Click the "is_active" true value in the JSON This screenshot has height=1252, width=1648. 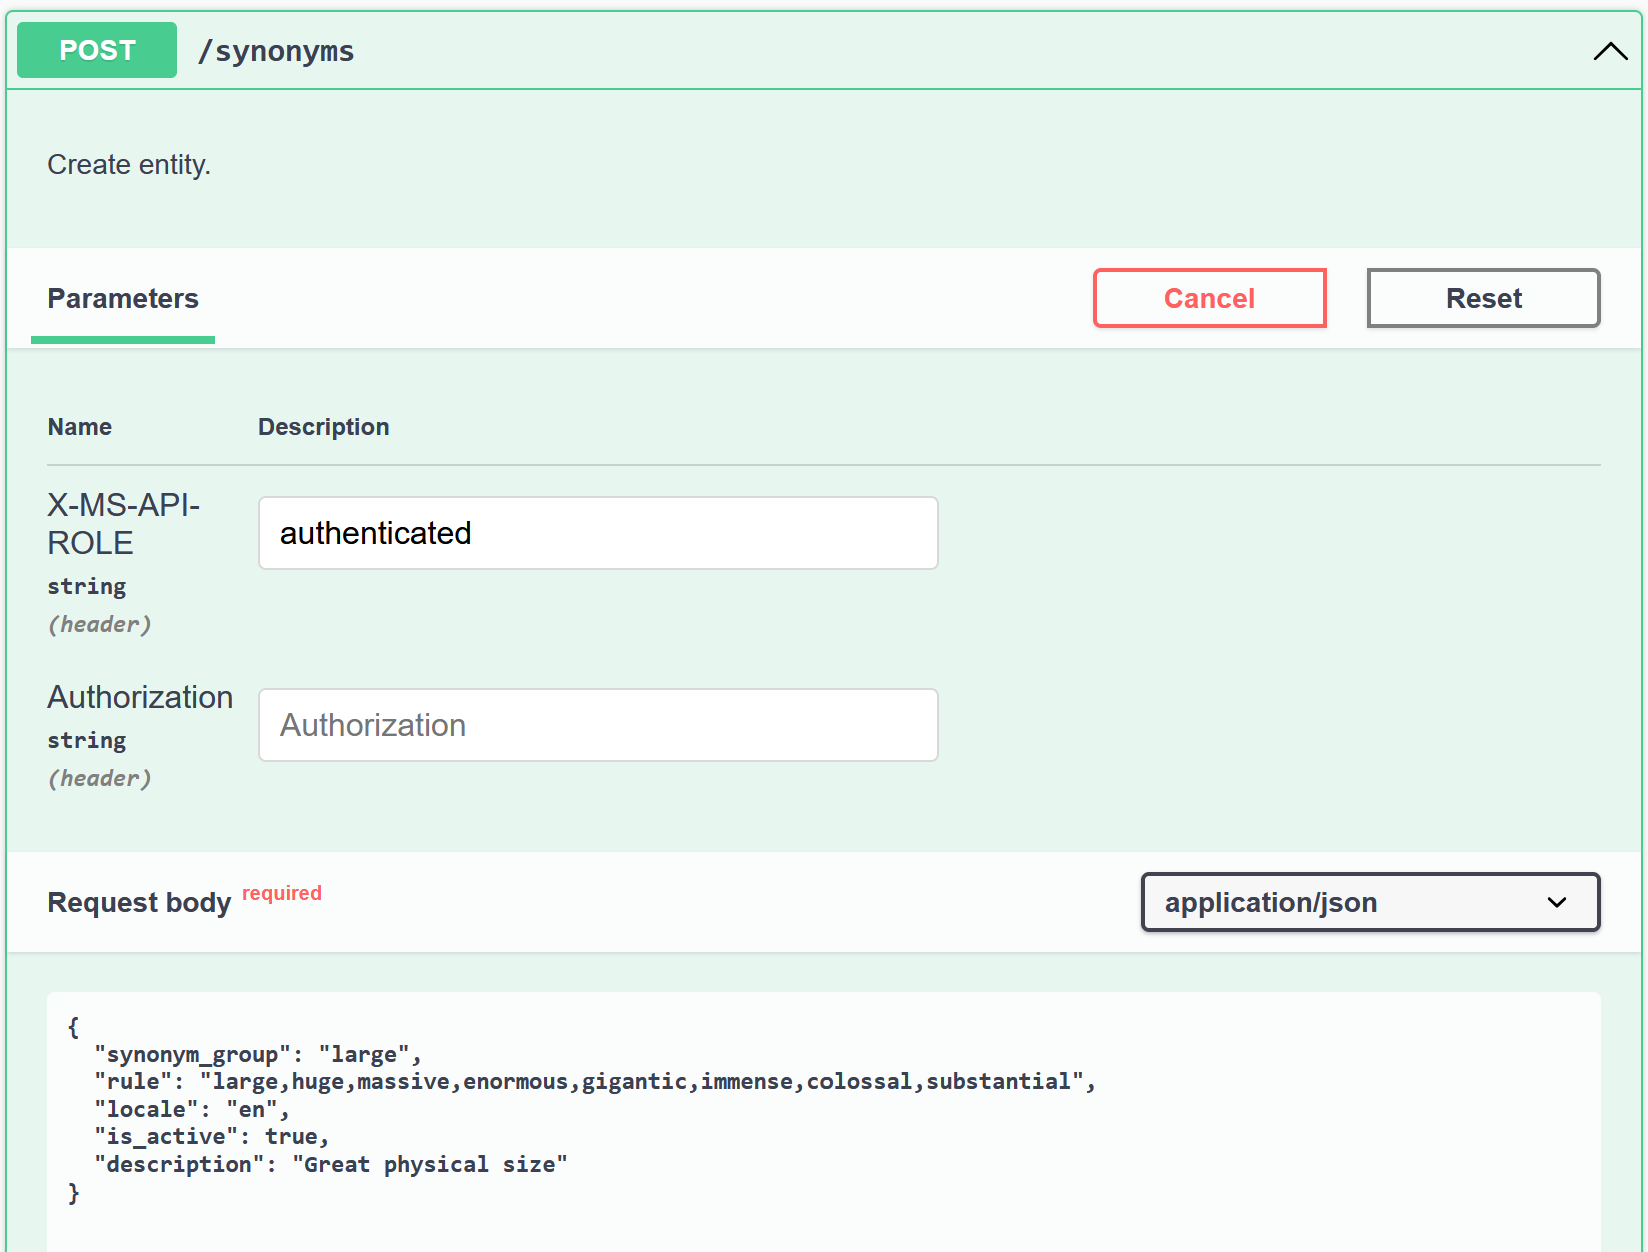[x=292, y=1137]
